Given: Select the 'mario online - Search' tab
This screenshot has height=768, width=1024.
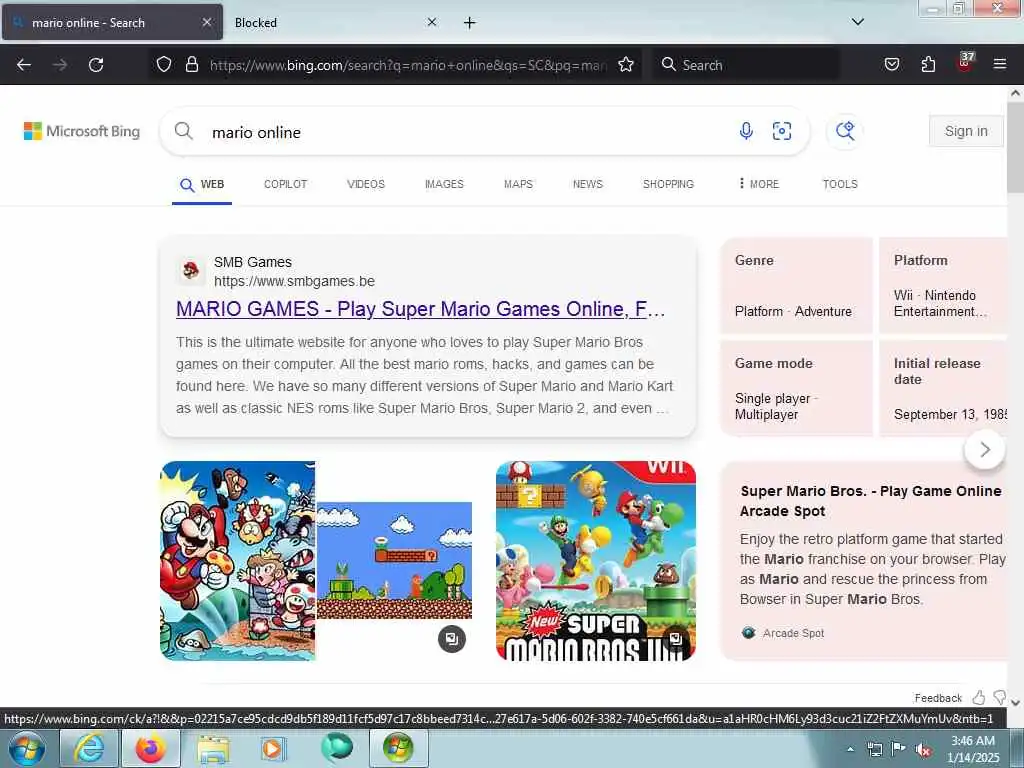Looking at the screenshot, I should pos(112,23).
